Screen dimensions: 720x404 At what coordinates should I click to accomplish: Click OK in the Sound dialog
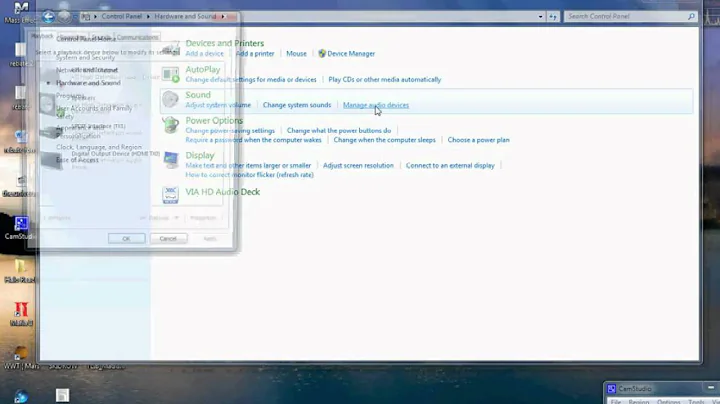pos(126,239)
